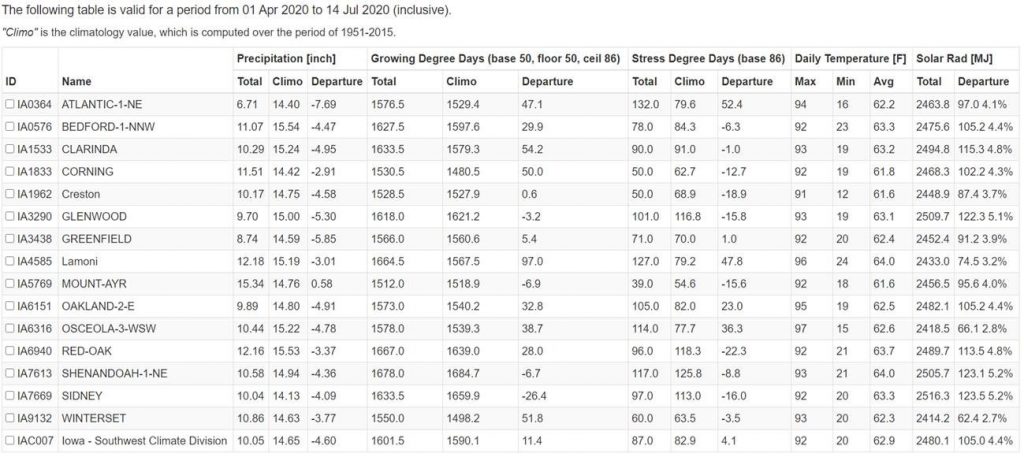Screen dimensions: 1024x461
Task: Tick the IA5769 MOUNT-AYR checkbox
Action: click(x=10, y=284)
